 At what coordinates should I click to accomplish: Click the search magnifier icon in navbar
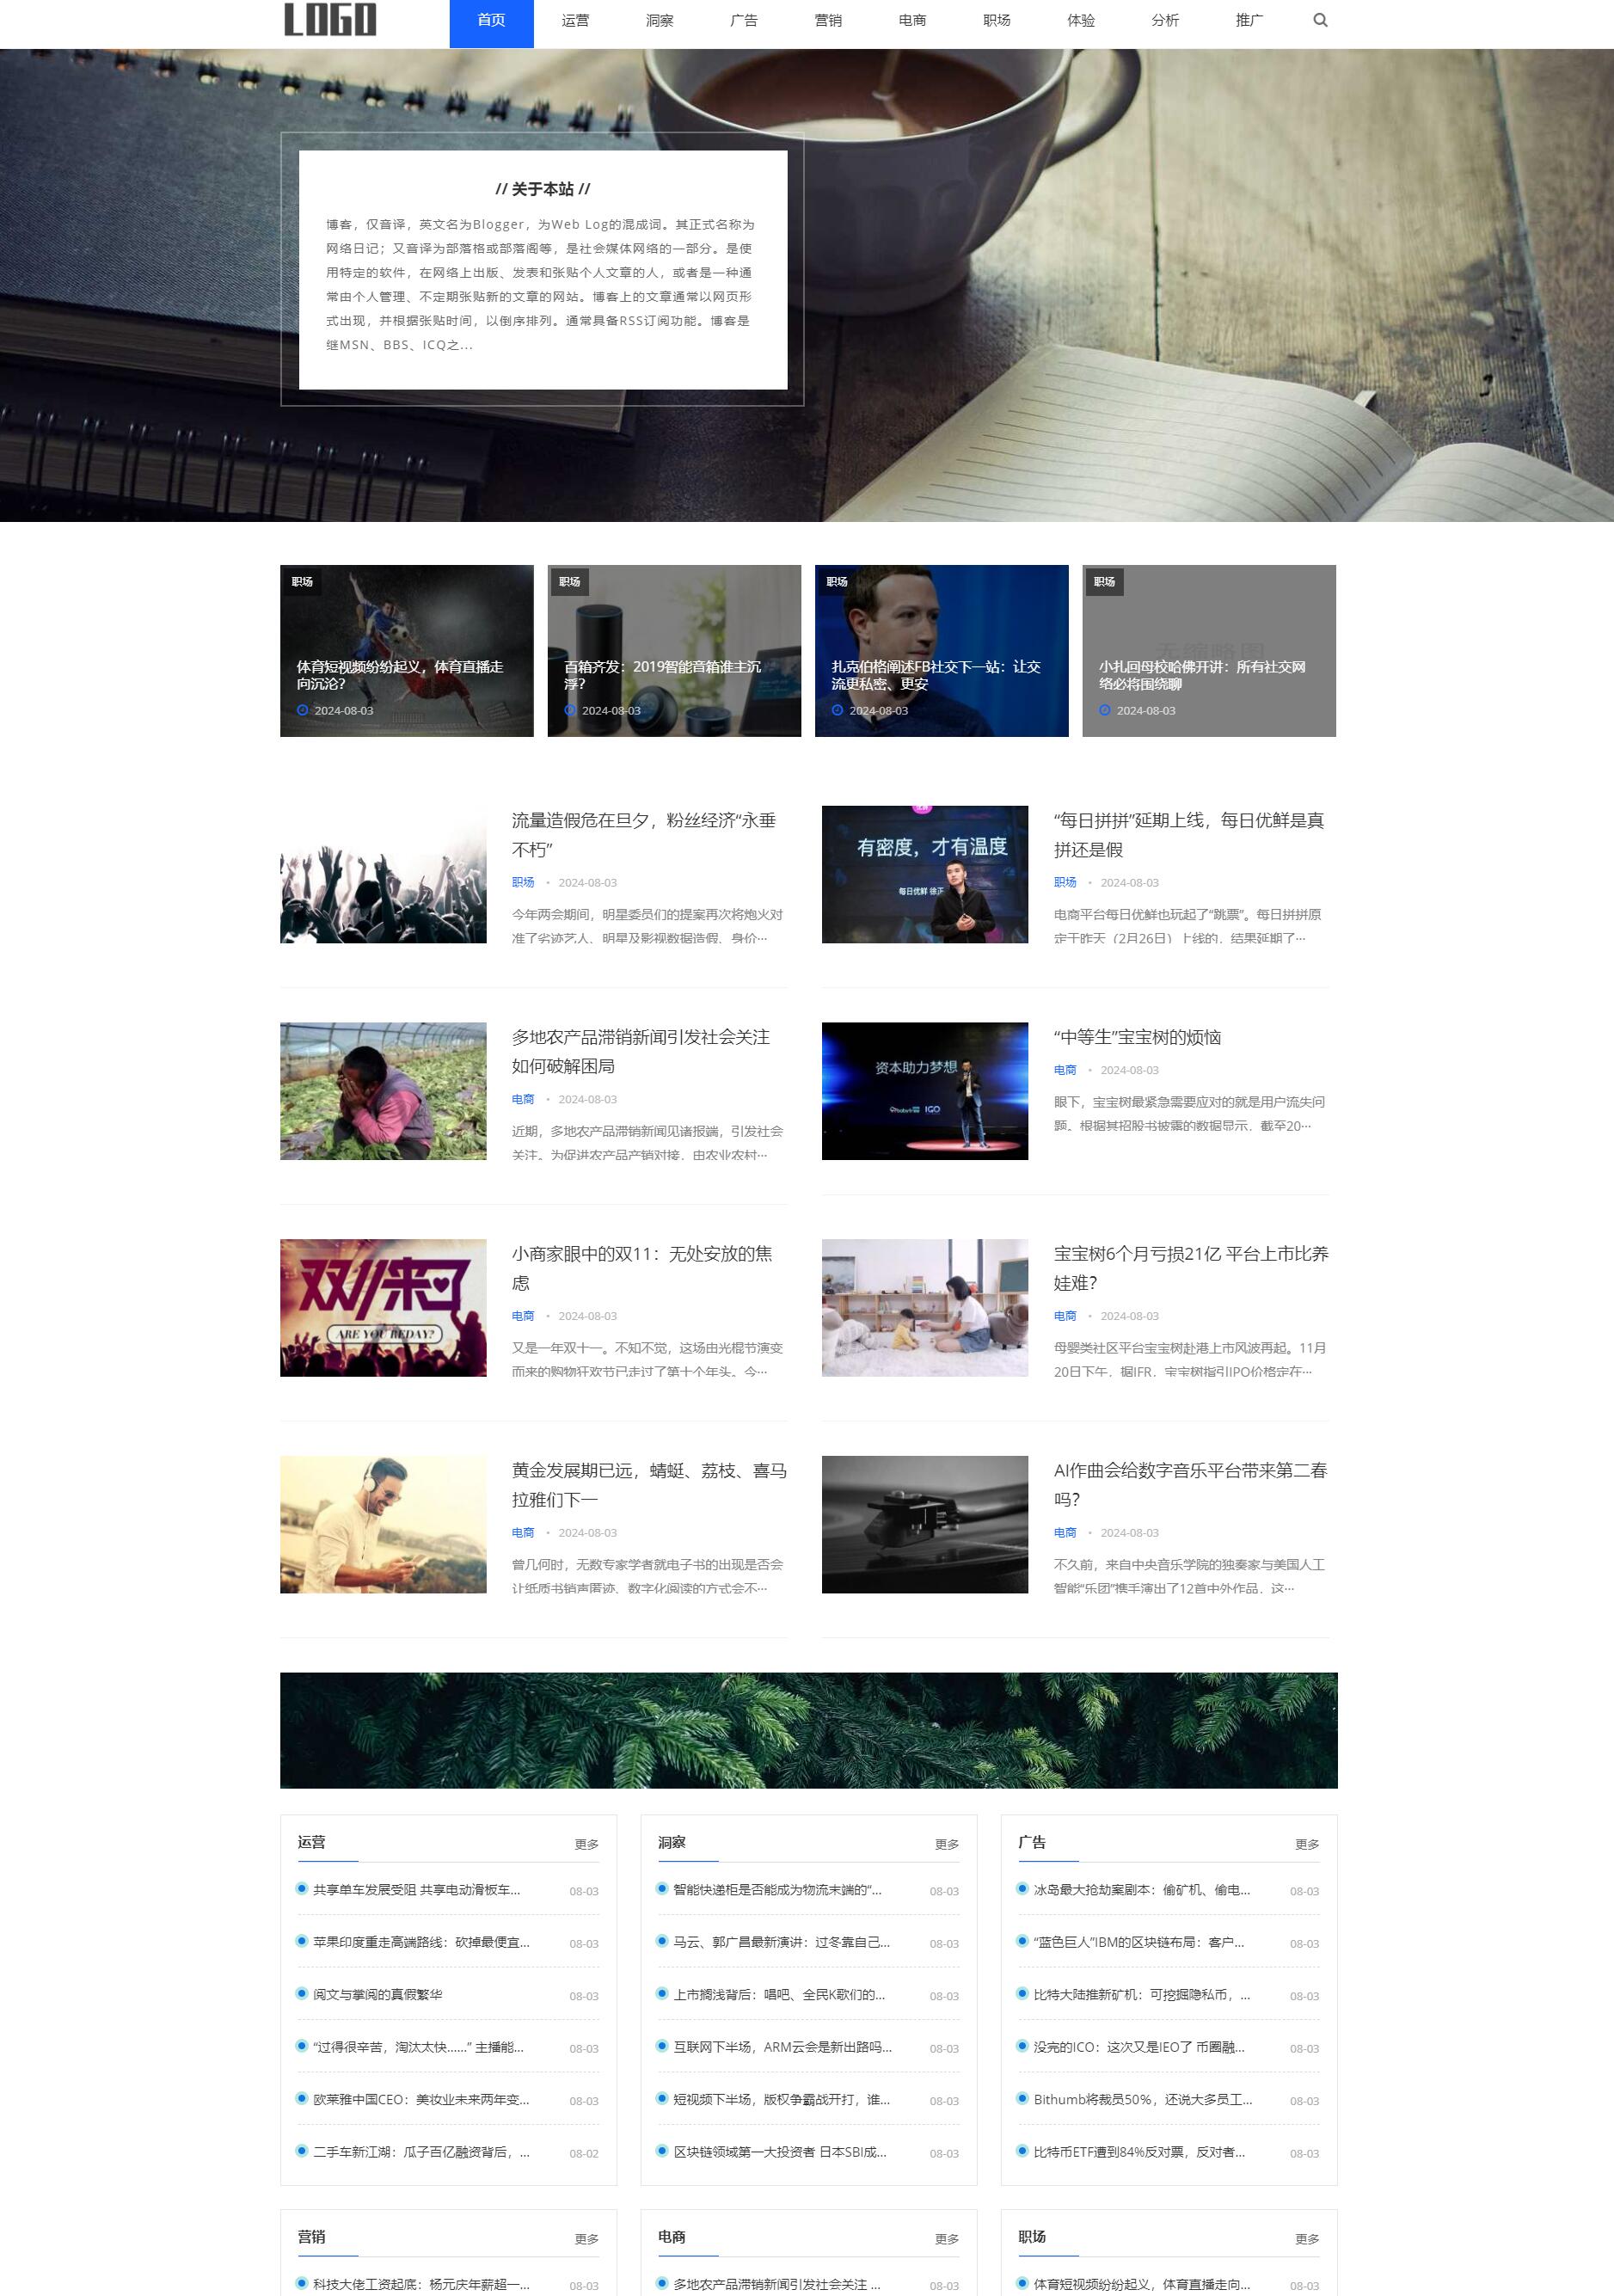click(1320, 20)
